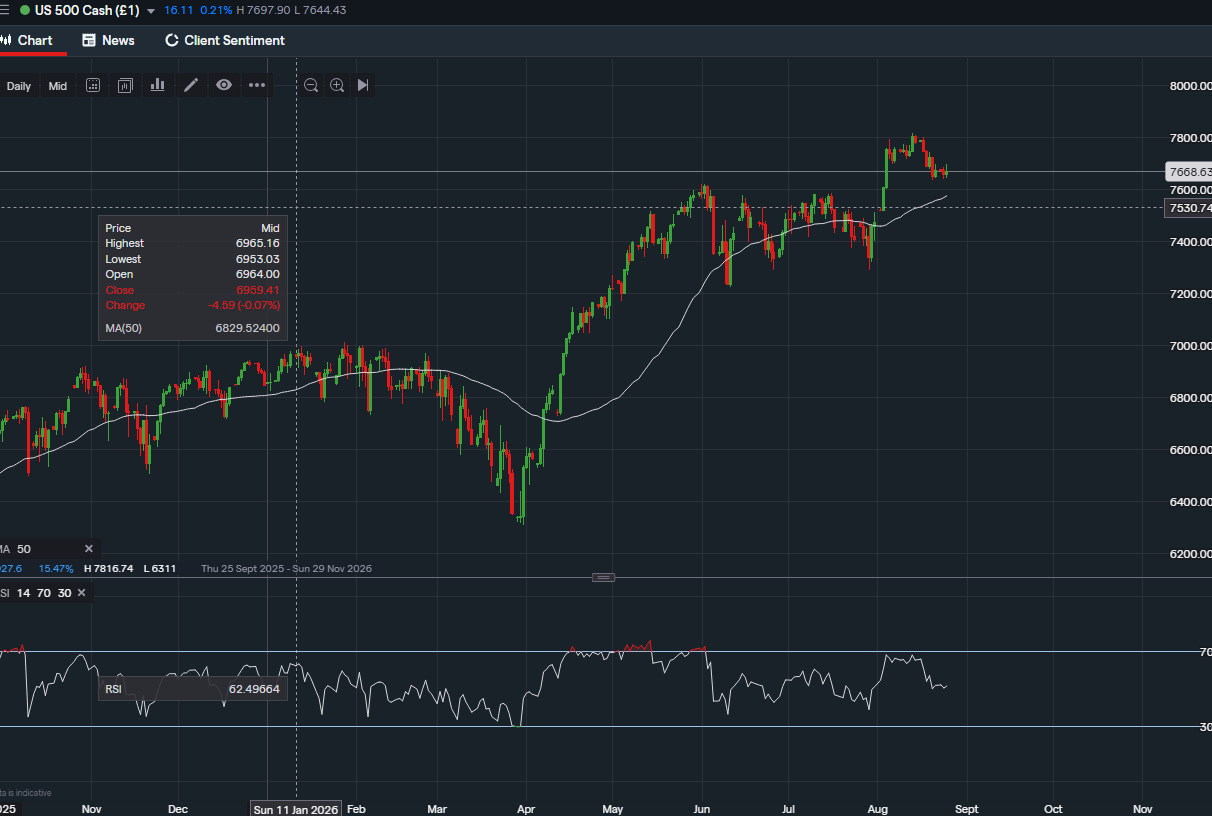Click the MA(50) 6829.52400 tooltip value
The width and height of the screenshot is (1212, 816).
(x=247, y=328)
